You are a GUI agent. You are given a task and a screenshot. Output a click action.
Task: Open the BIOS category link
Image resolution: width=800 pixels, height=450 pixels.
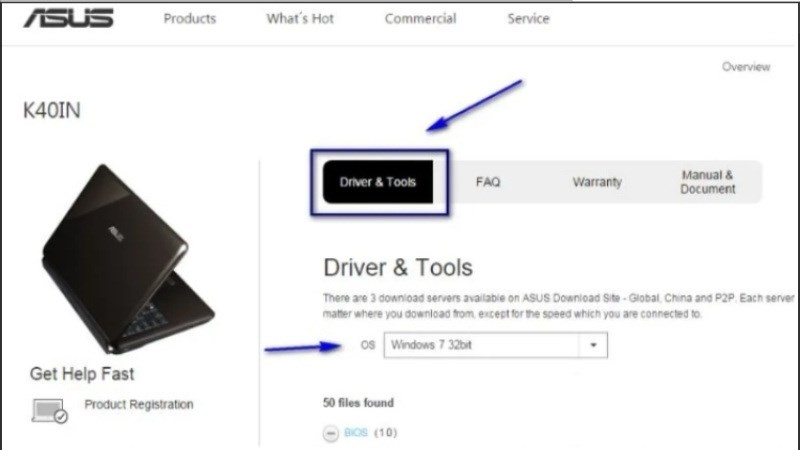click(x=356, y=433)
